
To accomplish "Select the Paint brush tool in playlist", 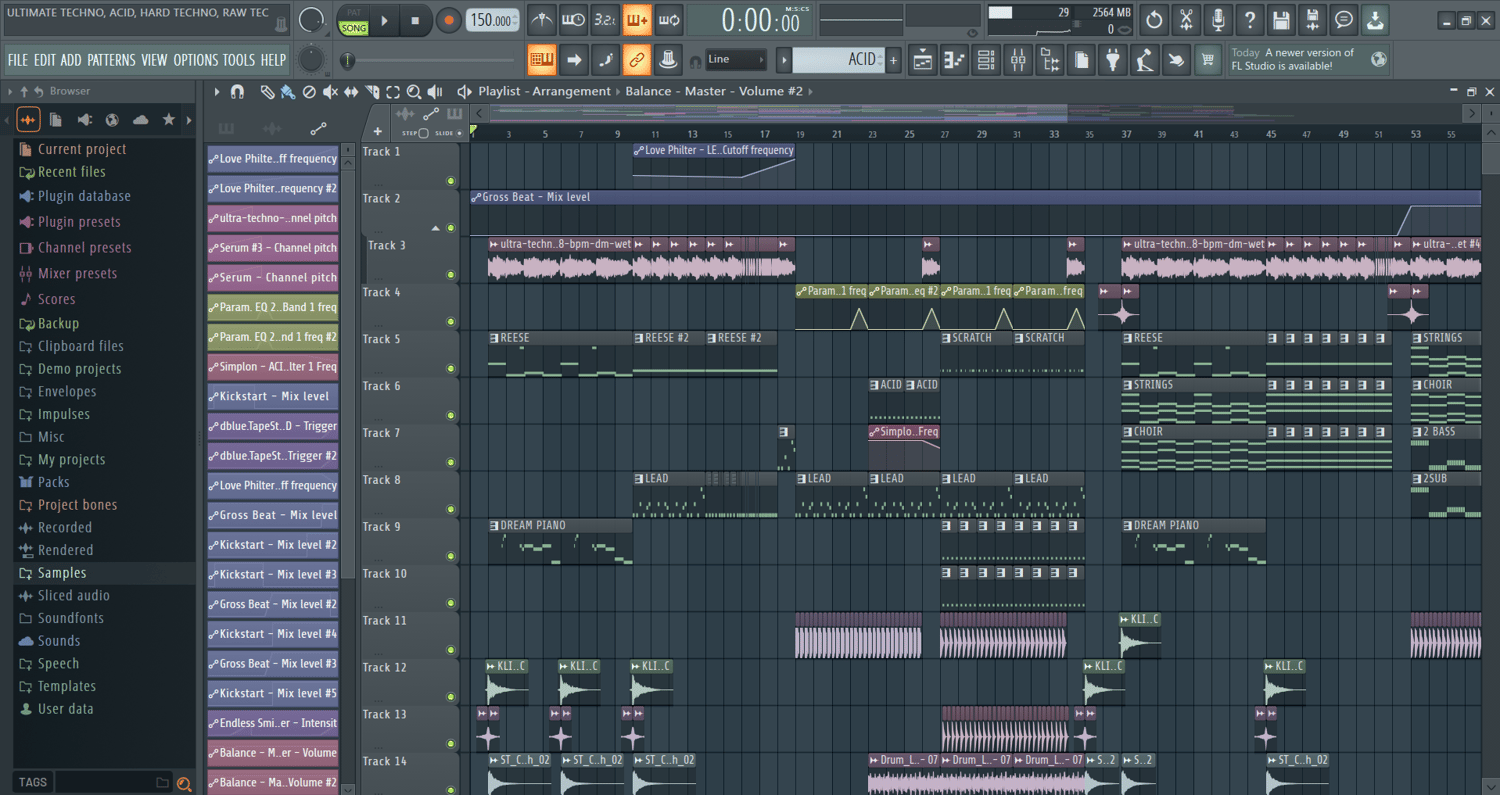I will [288, 91].
